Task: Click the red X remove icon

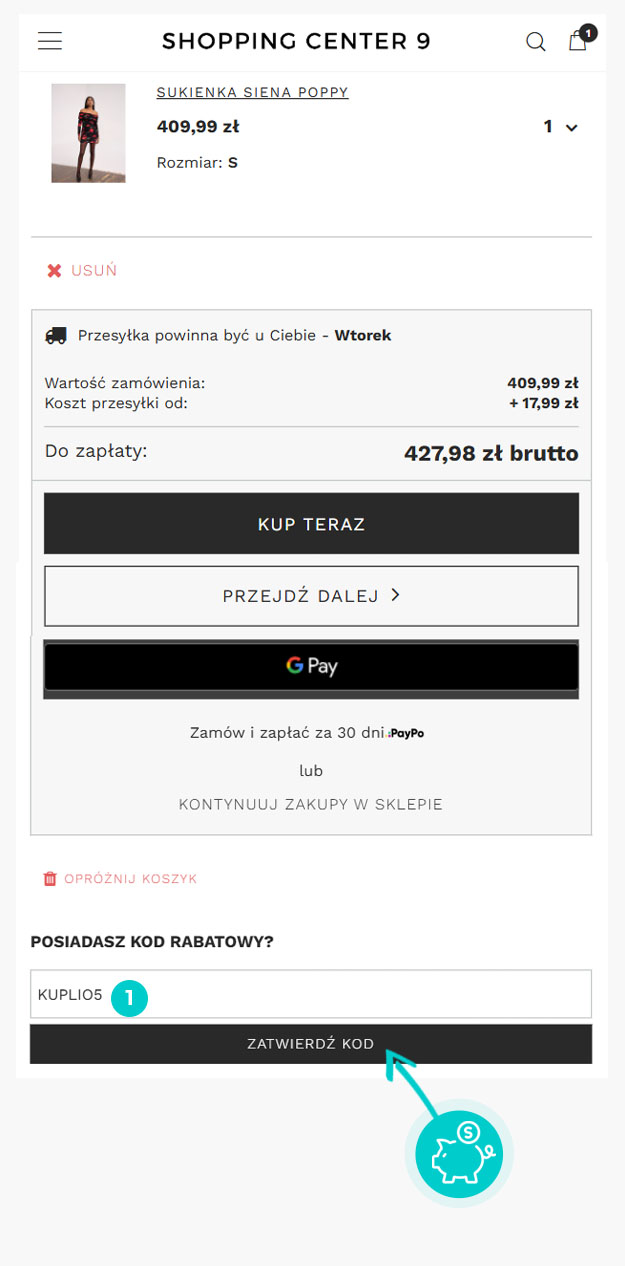Action: point(54,271)
